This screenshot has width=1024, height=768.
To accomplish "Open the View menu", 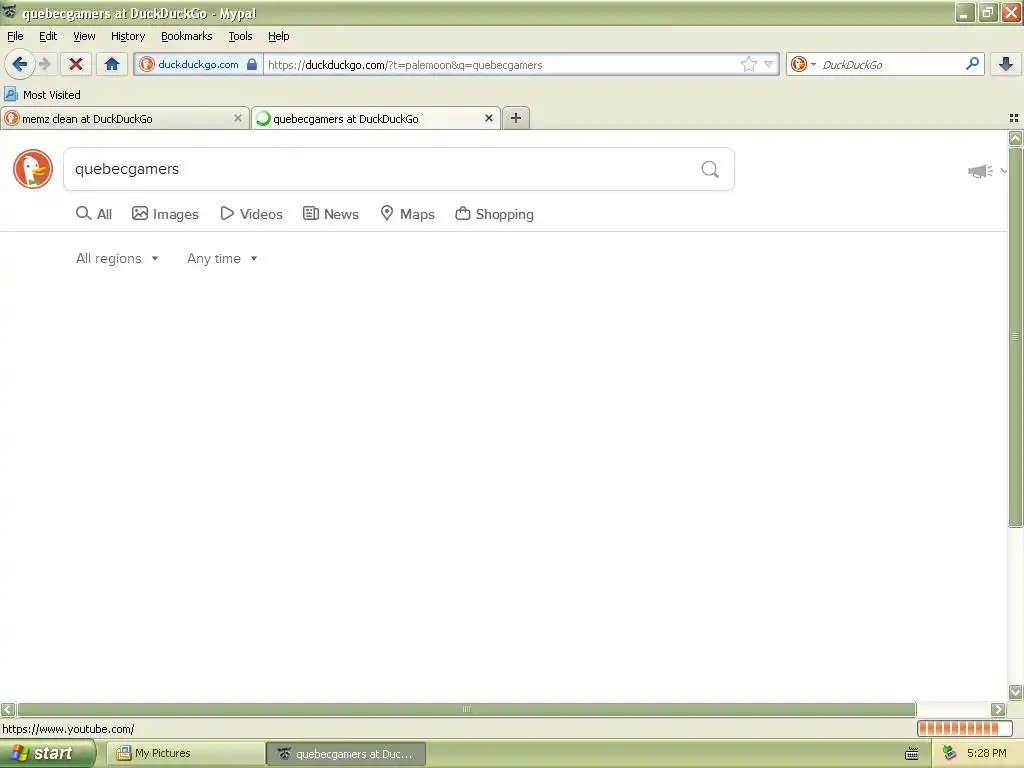I will [84, 36].
